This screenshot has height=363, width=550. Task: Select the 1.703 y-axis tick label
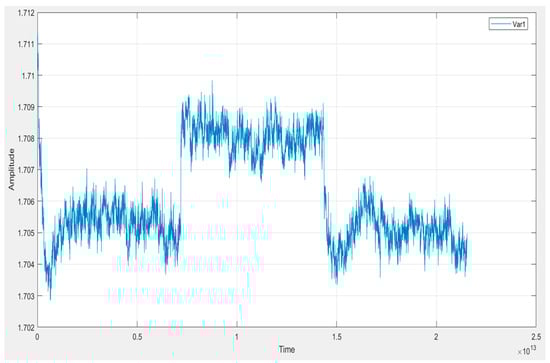pos(26,296)
